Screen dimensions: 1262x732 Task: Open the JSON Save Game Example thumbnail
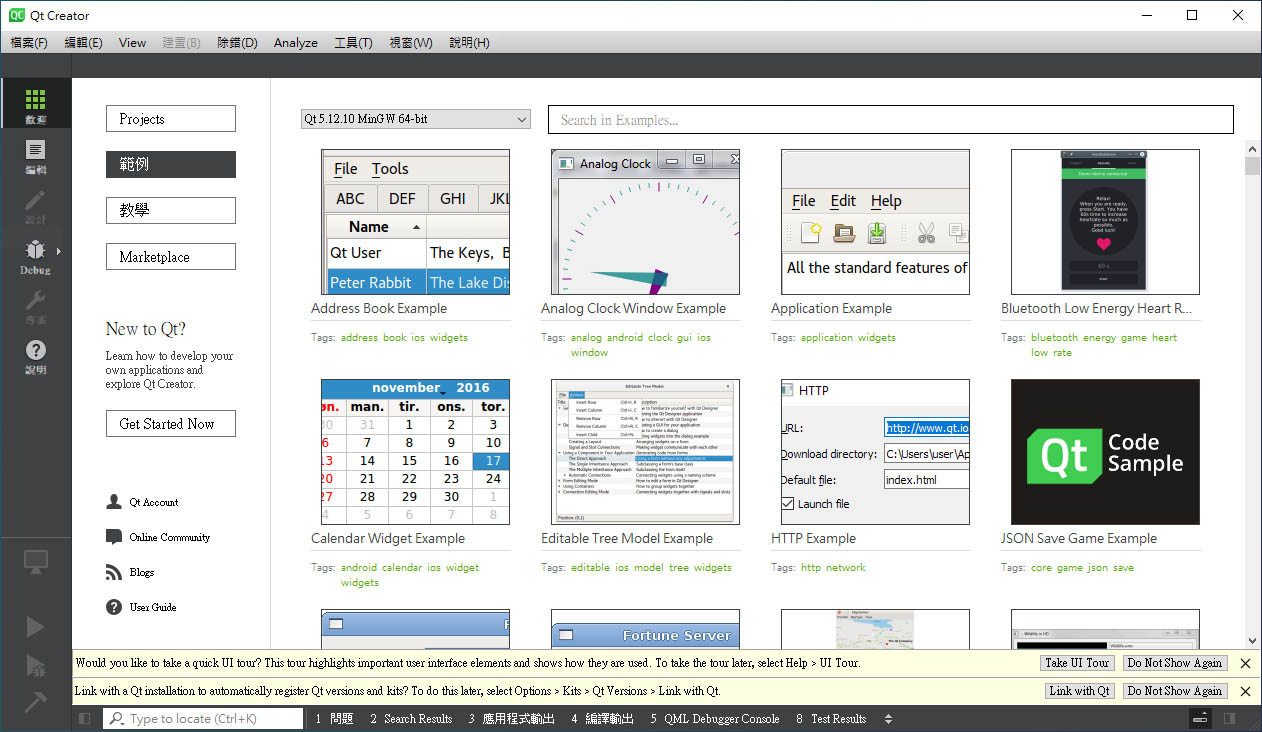pyautogui.click(x=1105, y=452)
